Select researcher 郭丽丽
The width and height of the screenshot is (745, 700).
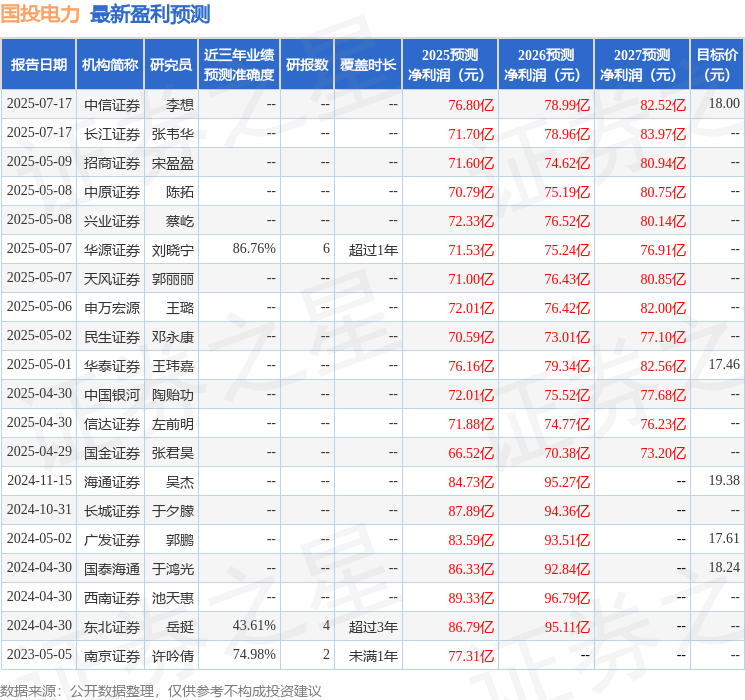coord(172,278)
